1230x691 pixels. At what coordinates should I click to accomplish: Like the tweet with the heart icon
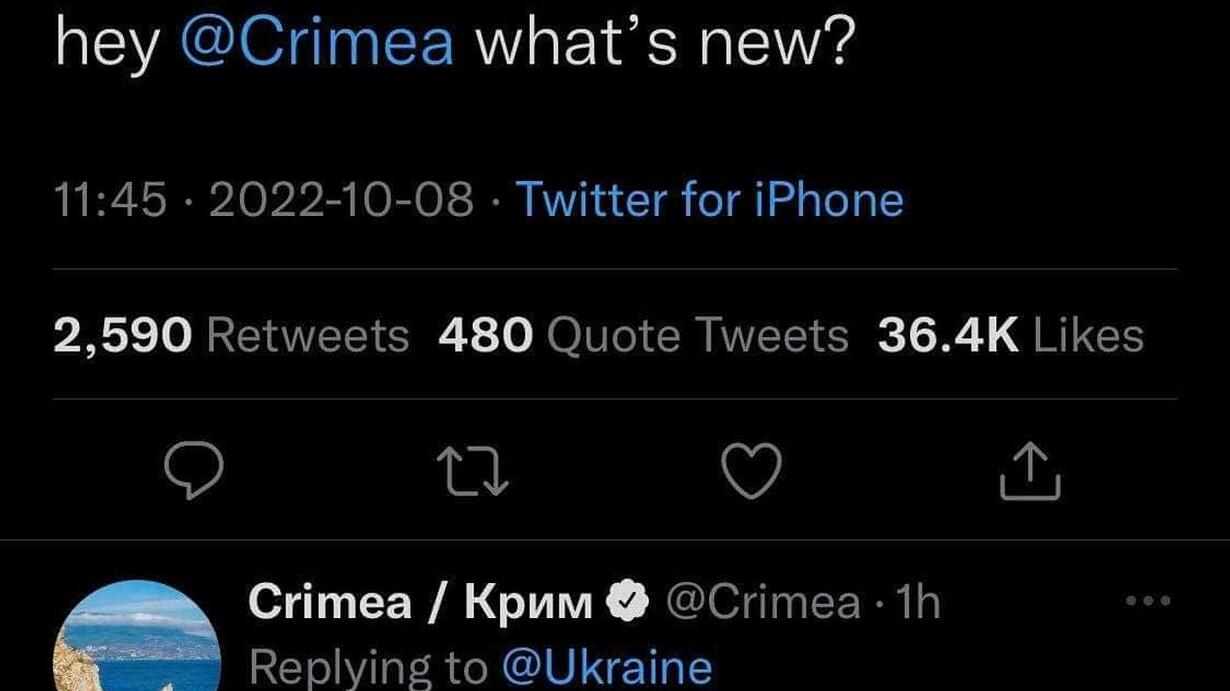[x=750, y=472]
